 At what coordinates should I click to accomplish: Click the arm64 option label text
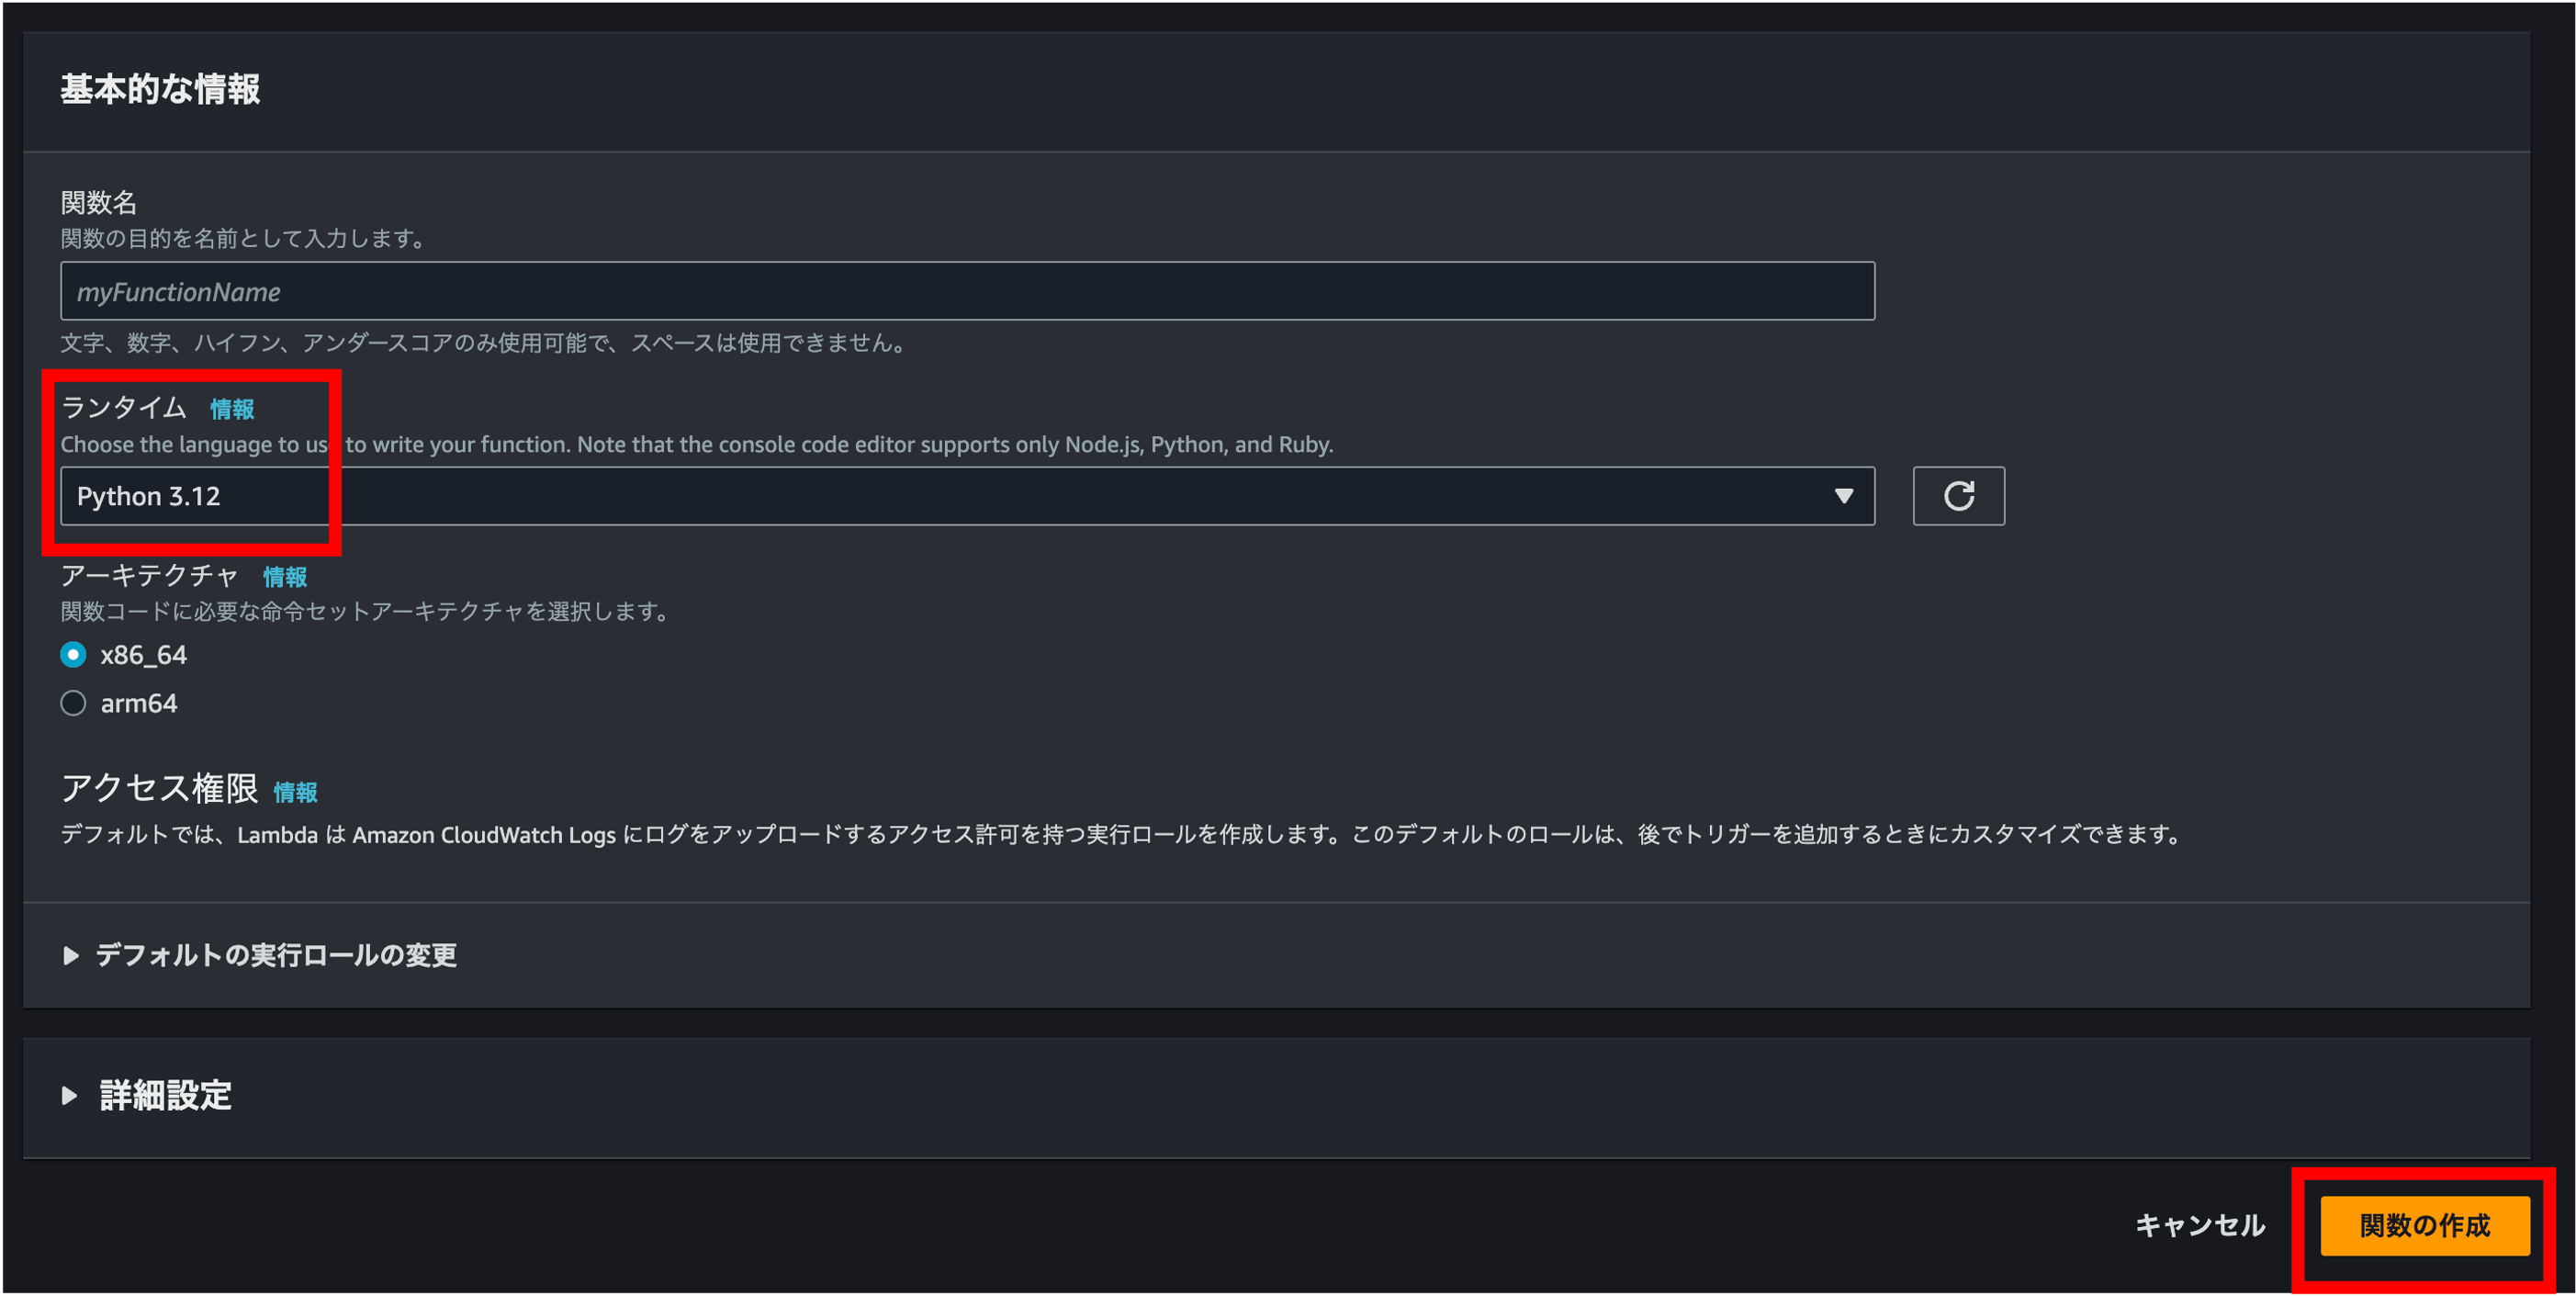click(x=139, y=703)
